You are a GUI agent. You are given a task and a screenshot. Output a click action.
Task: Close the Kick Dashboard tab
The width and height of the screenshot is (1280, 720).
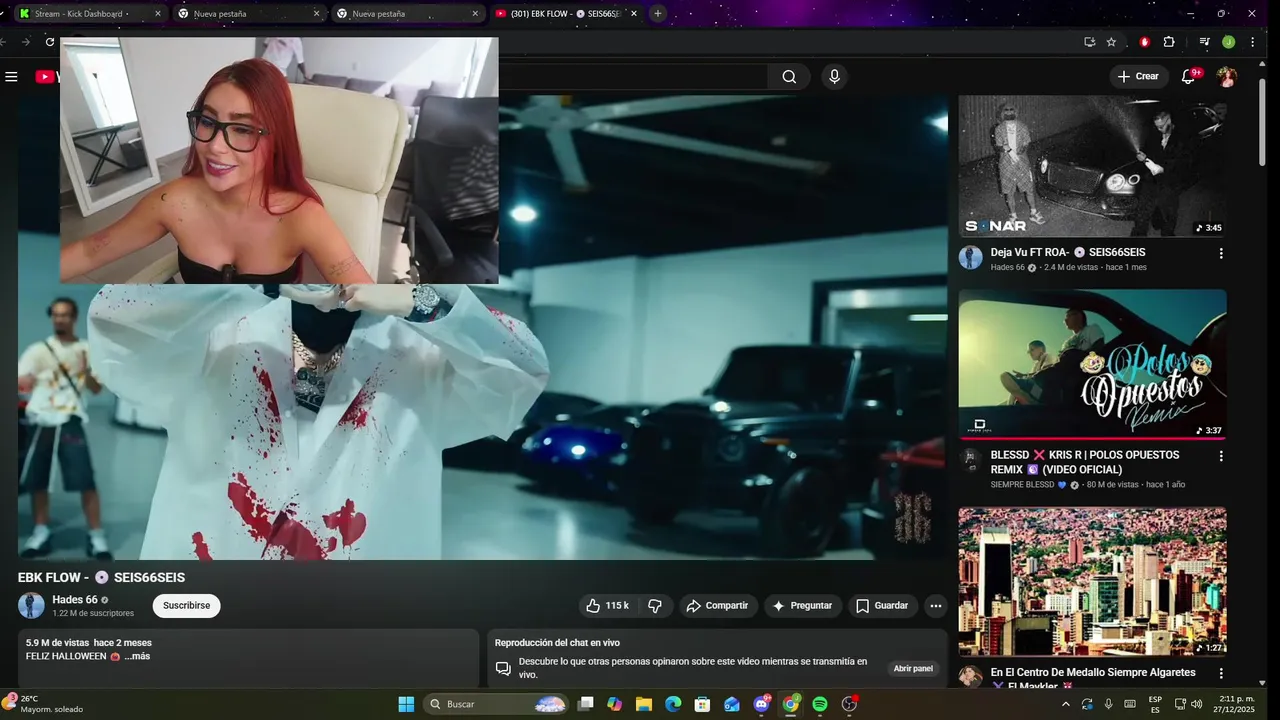click(x=157, y=14)
